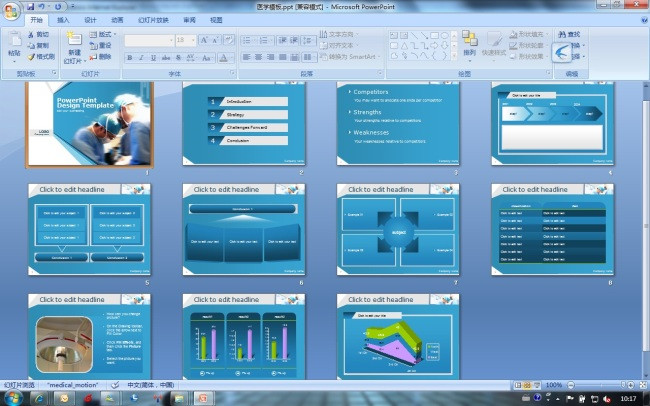Click the New Slide (新建幻灯片) icon

tap(75, 40)
